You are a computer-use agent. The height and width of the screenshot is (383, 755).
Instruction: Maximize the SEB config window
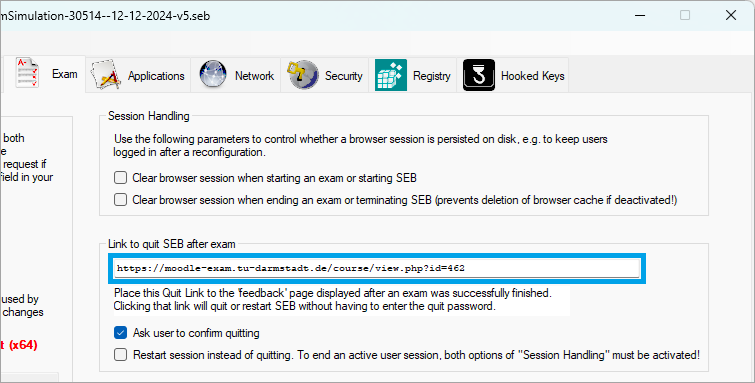coord(685,15)
